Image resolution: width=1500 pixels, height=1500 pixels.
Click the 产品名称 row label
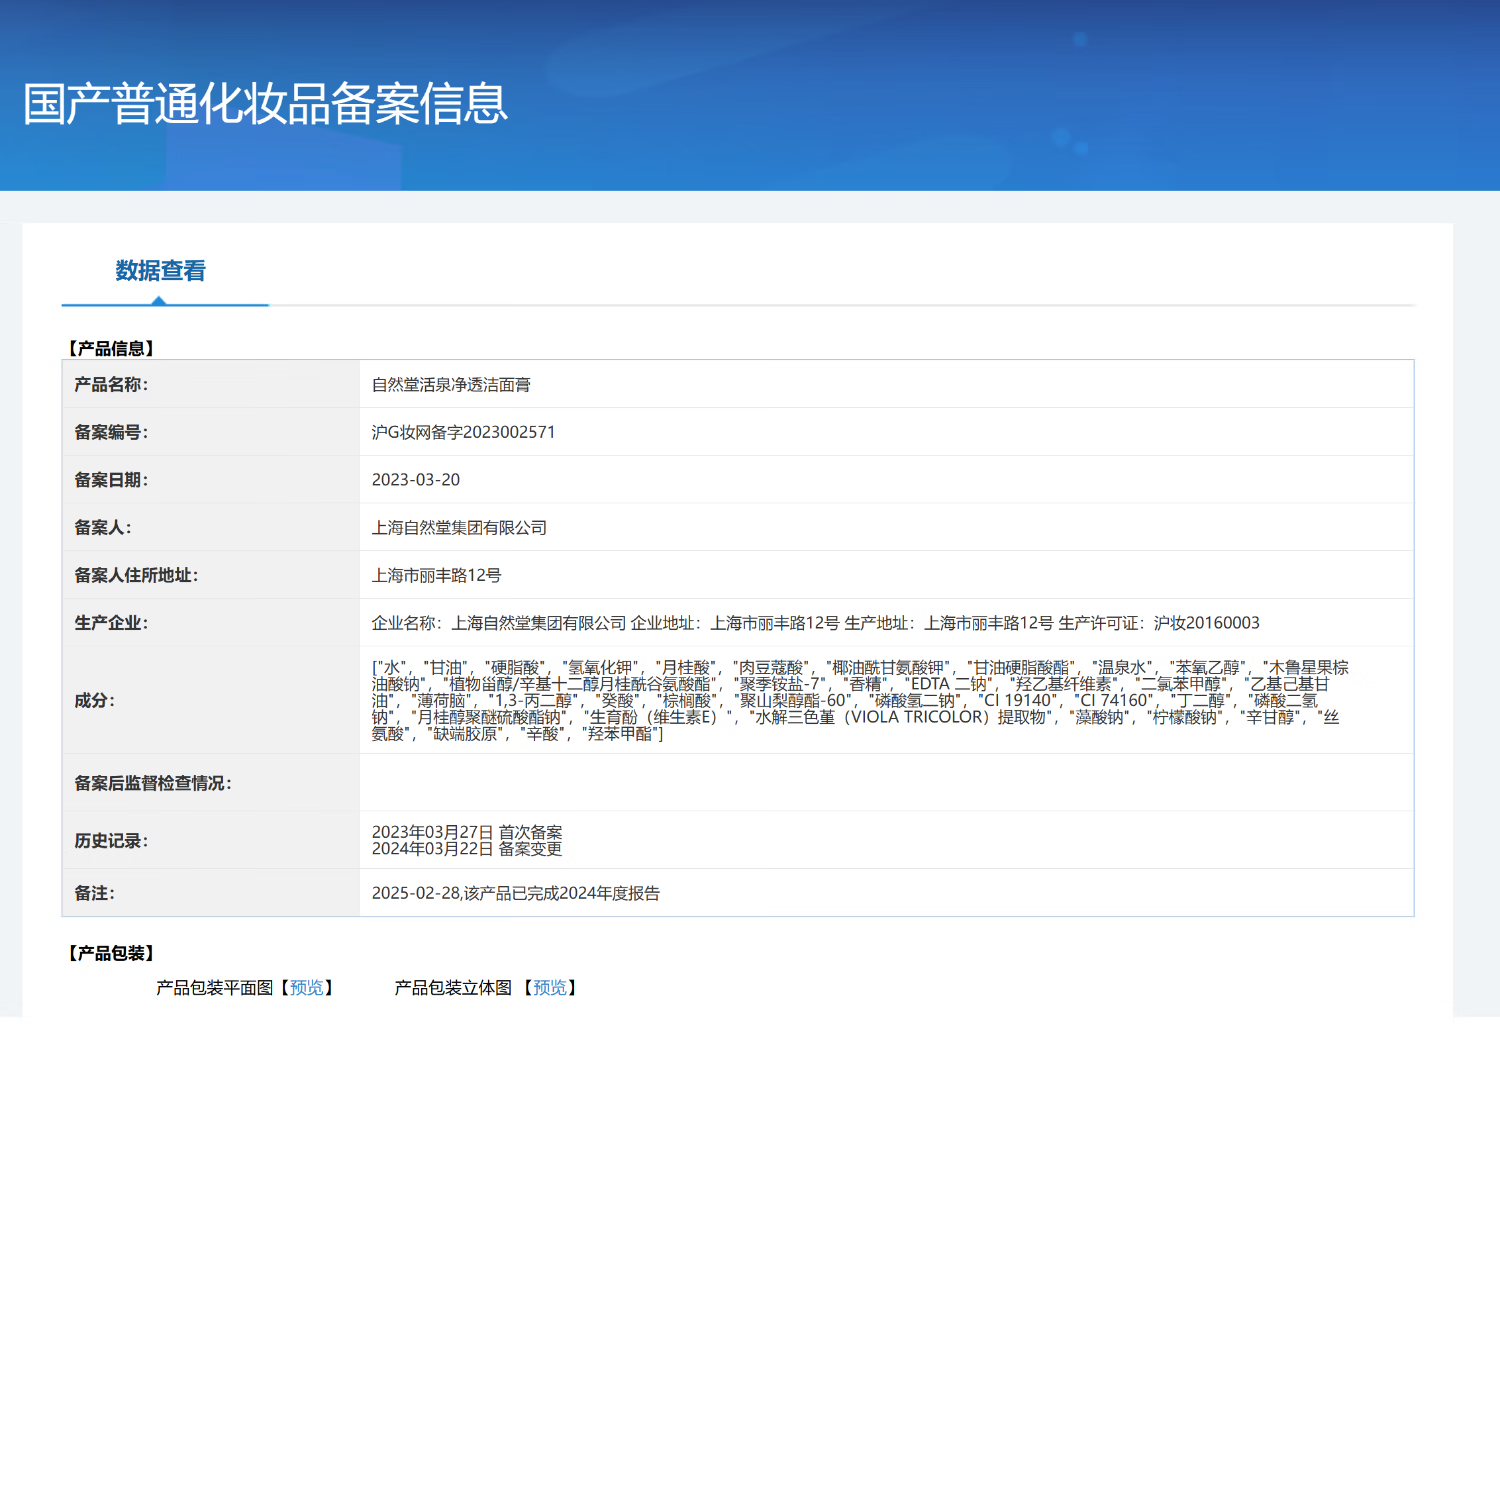pyautogui.click(x=111, y=385)
